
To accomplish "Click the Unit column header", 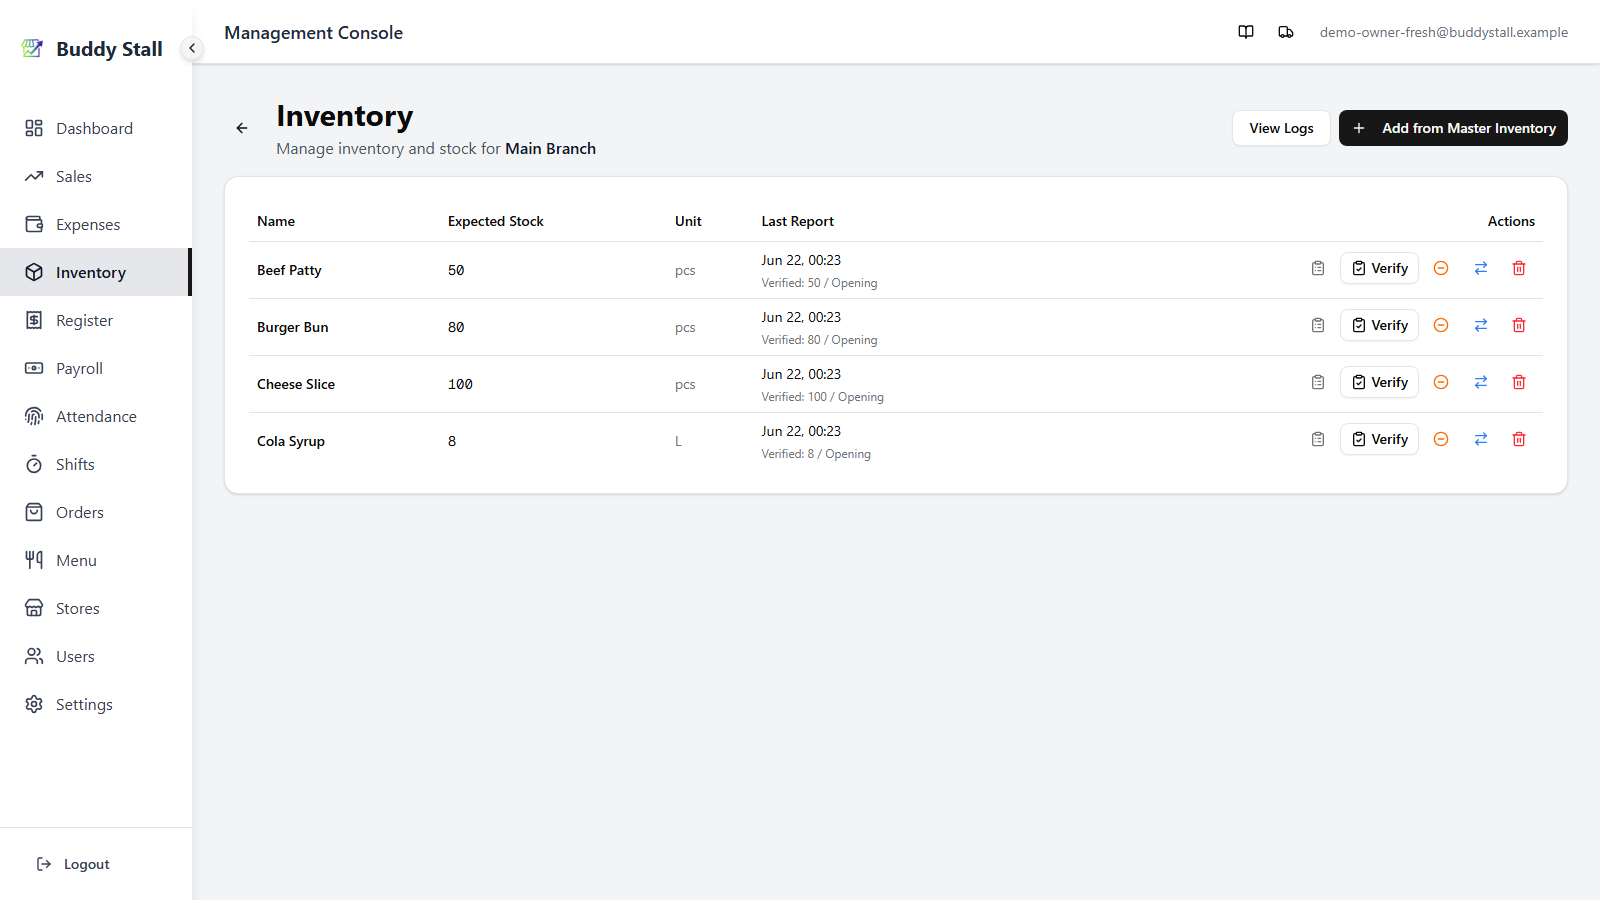I will pyautogui.click(x=688, y=221).
